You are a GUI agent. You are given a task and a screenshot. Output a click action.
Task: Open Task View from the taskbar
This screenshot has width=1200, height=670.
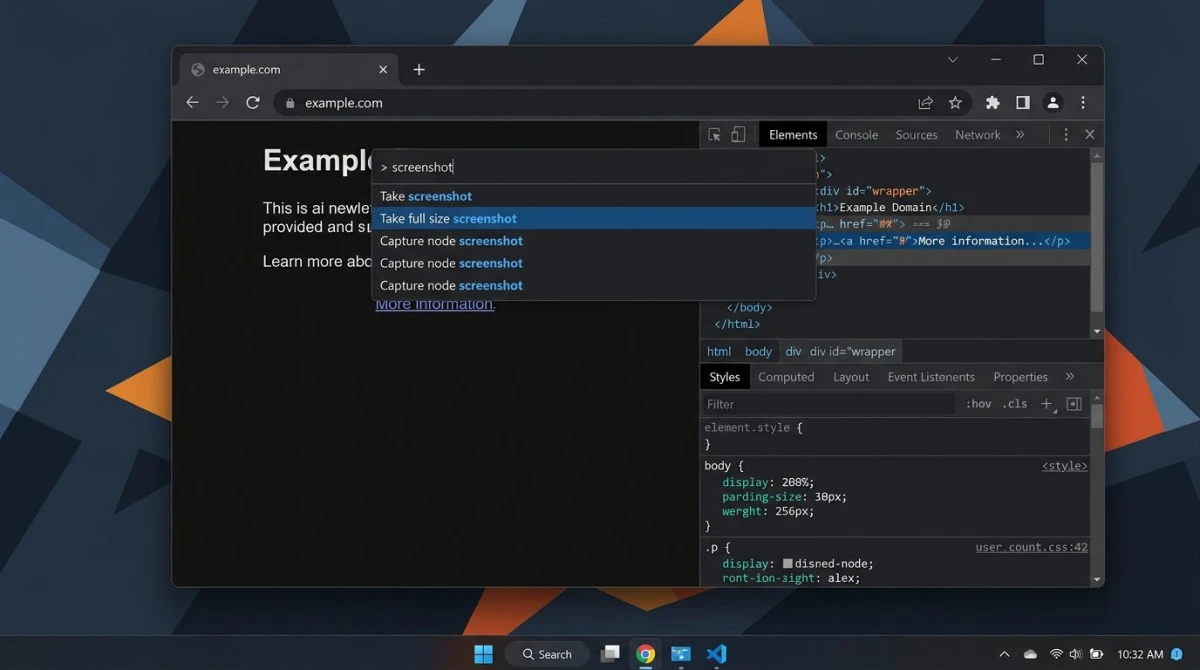610,654
